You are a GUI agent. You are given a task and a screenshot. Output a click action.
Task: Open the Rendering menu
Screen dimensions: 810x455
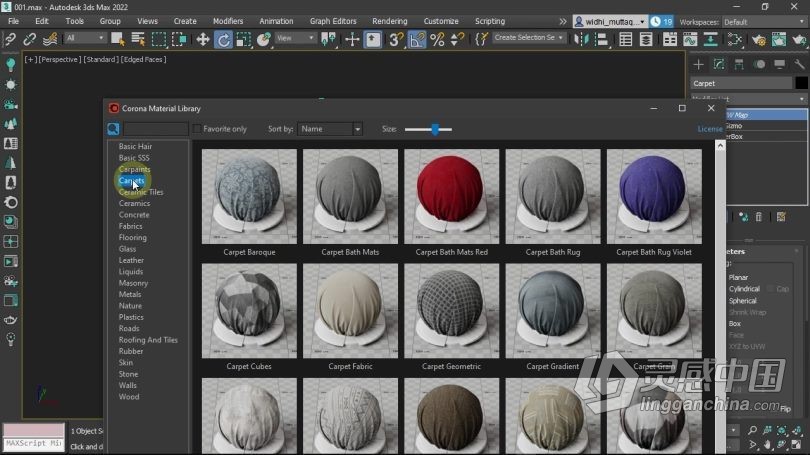390,21
